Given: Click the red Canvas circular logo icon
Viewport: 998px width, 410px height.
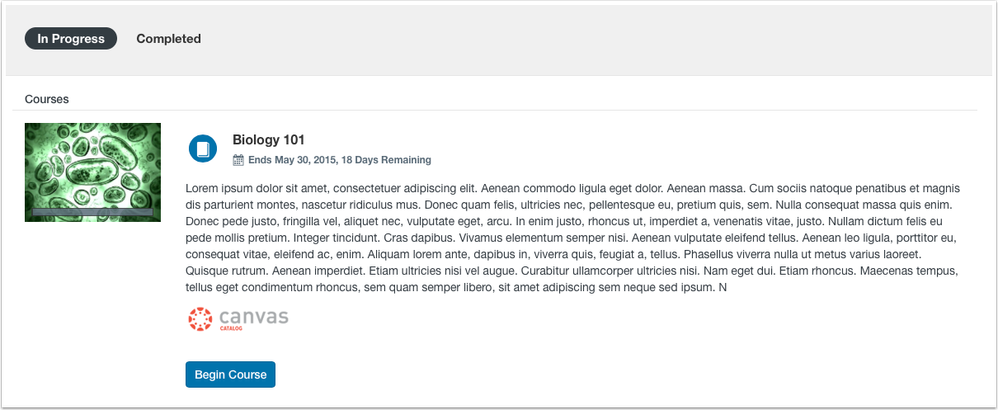Looking at the screenshot, I should click(200, 319).
